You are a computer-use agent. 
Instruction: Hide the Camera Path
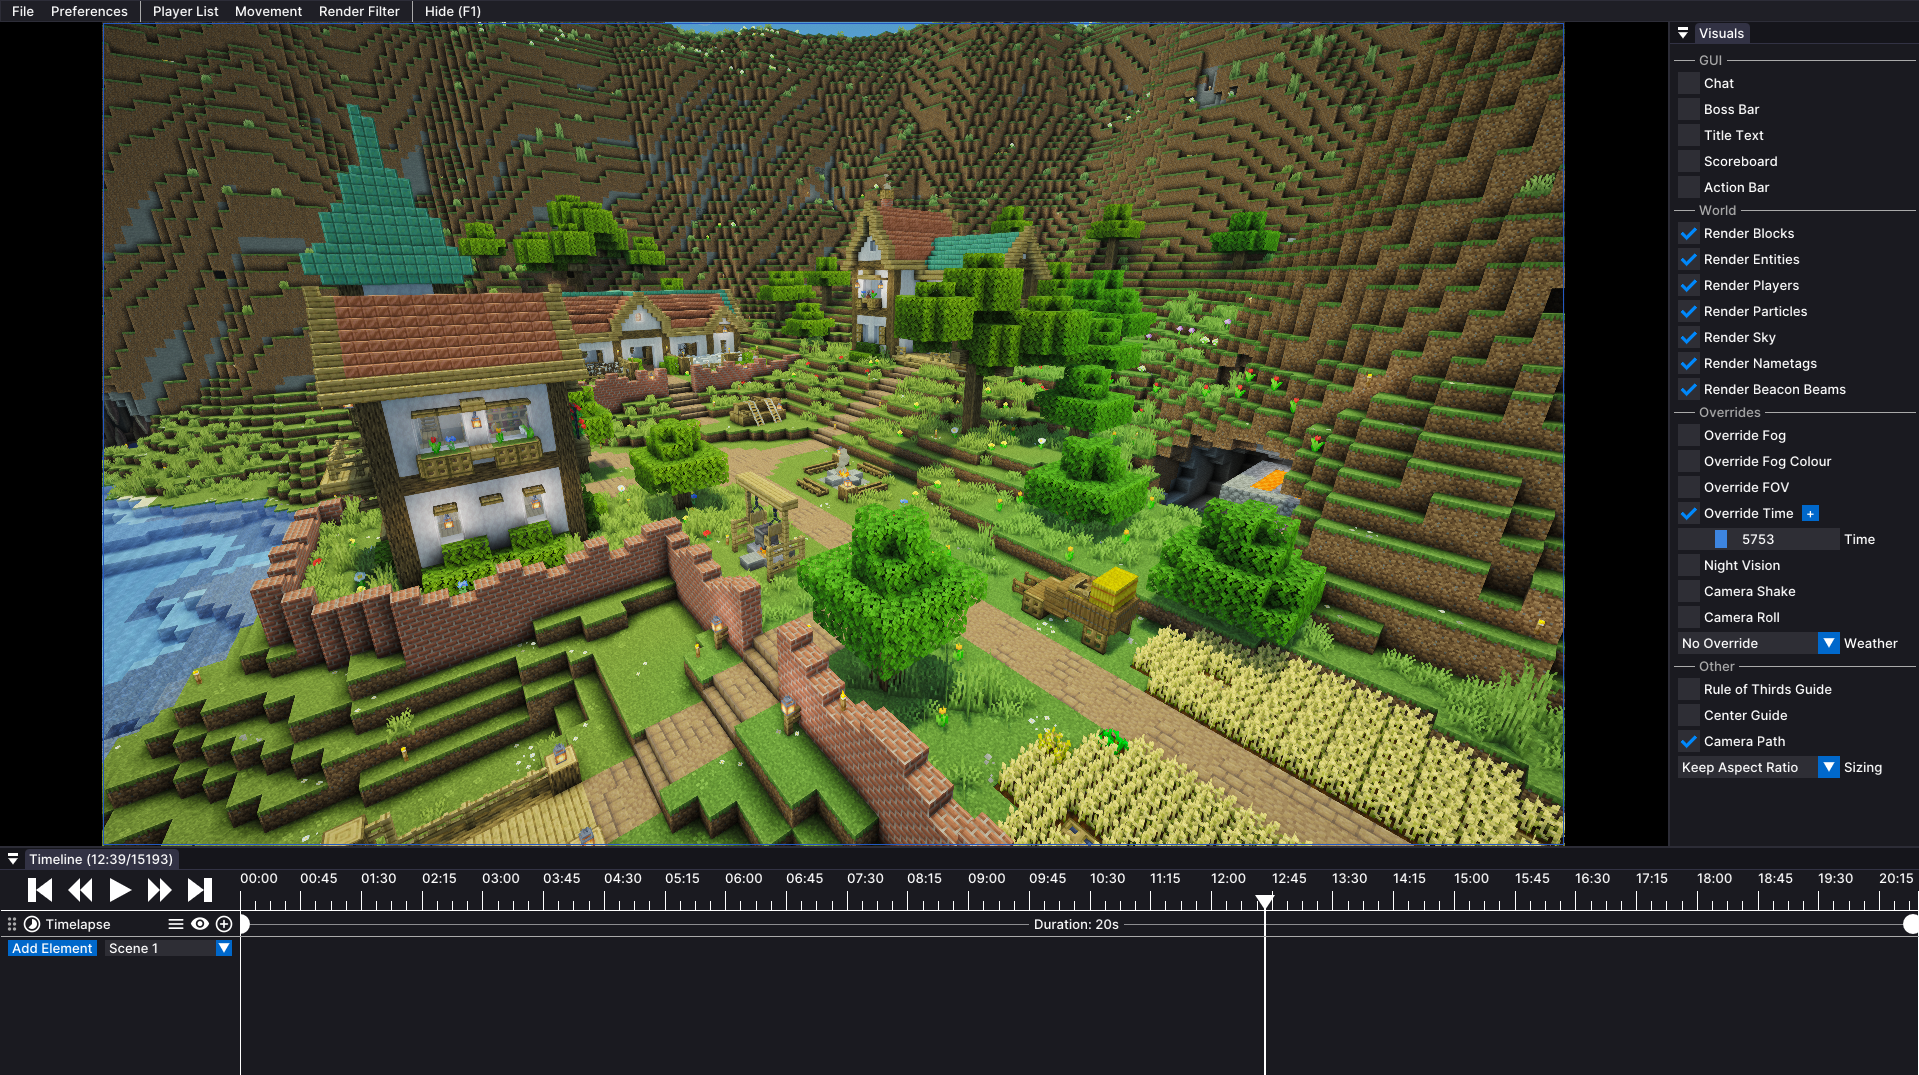tap(1689, 741)
